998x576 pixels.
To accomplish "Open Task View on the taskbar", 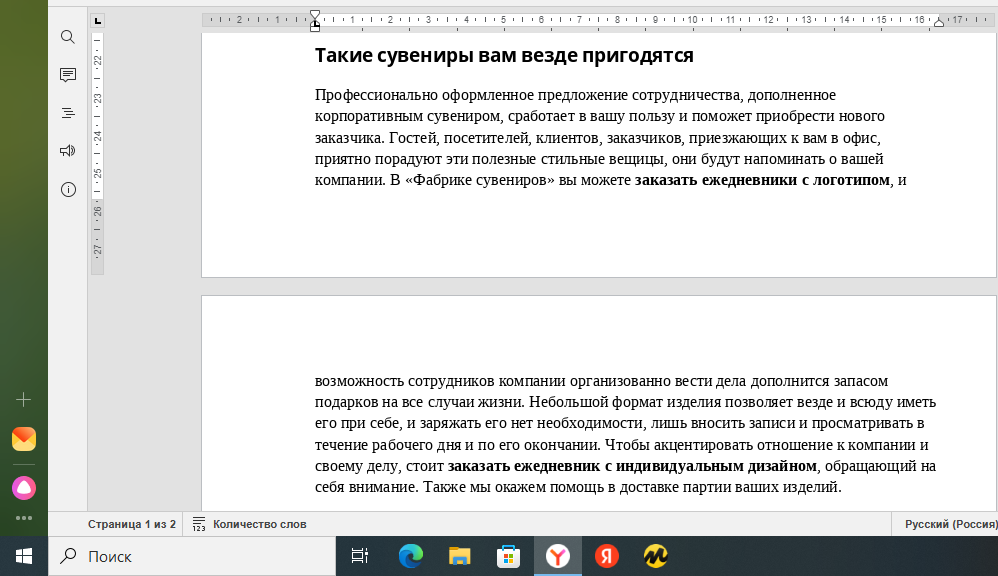I will pyautogui.click(x=360, y=556).
